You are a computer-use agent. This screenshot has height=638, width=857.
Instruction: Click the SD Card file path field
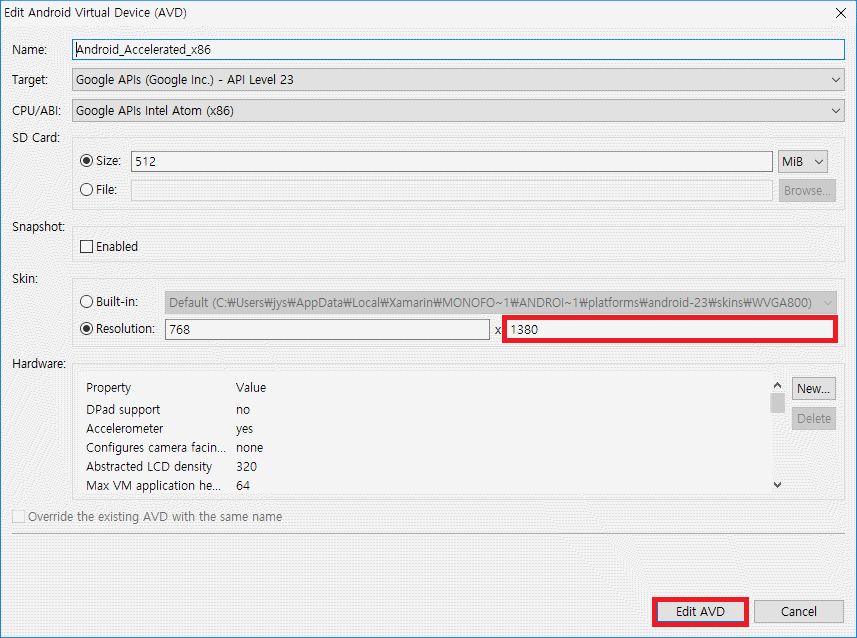[x=451, y=190]
